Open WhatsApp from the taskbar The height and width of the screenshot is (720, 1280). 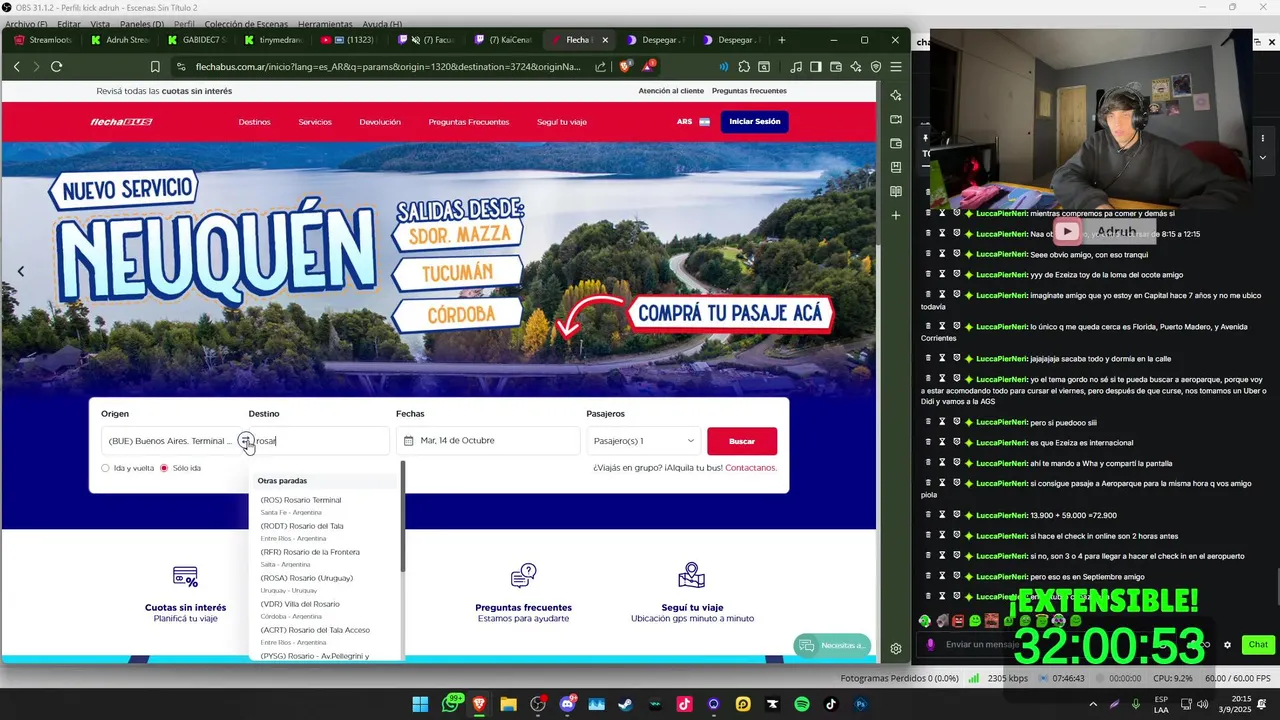(451, 704)
